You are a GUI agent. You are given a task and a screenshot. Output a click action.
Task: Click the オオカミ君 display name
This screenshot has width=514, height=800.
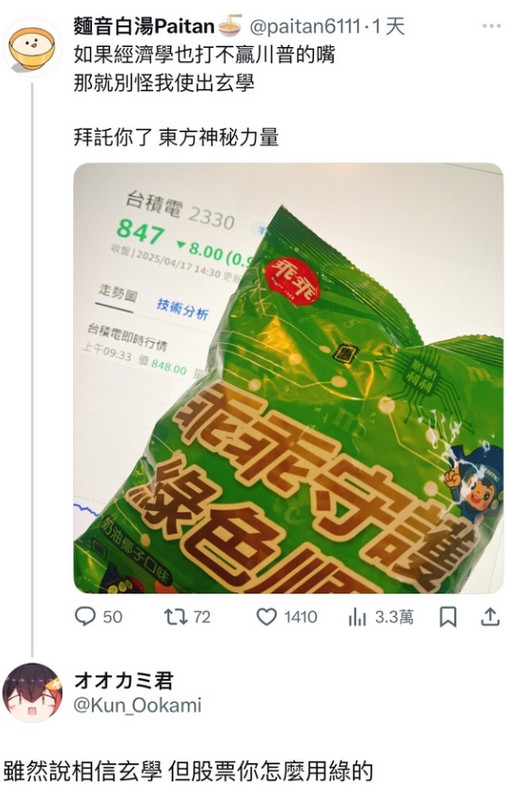[x=124, y=680]
